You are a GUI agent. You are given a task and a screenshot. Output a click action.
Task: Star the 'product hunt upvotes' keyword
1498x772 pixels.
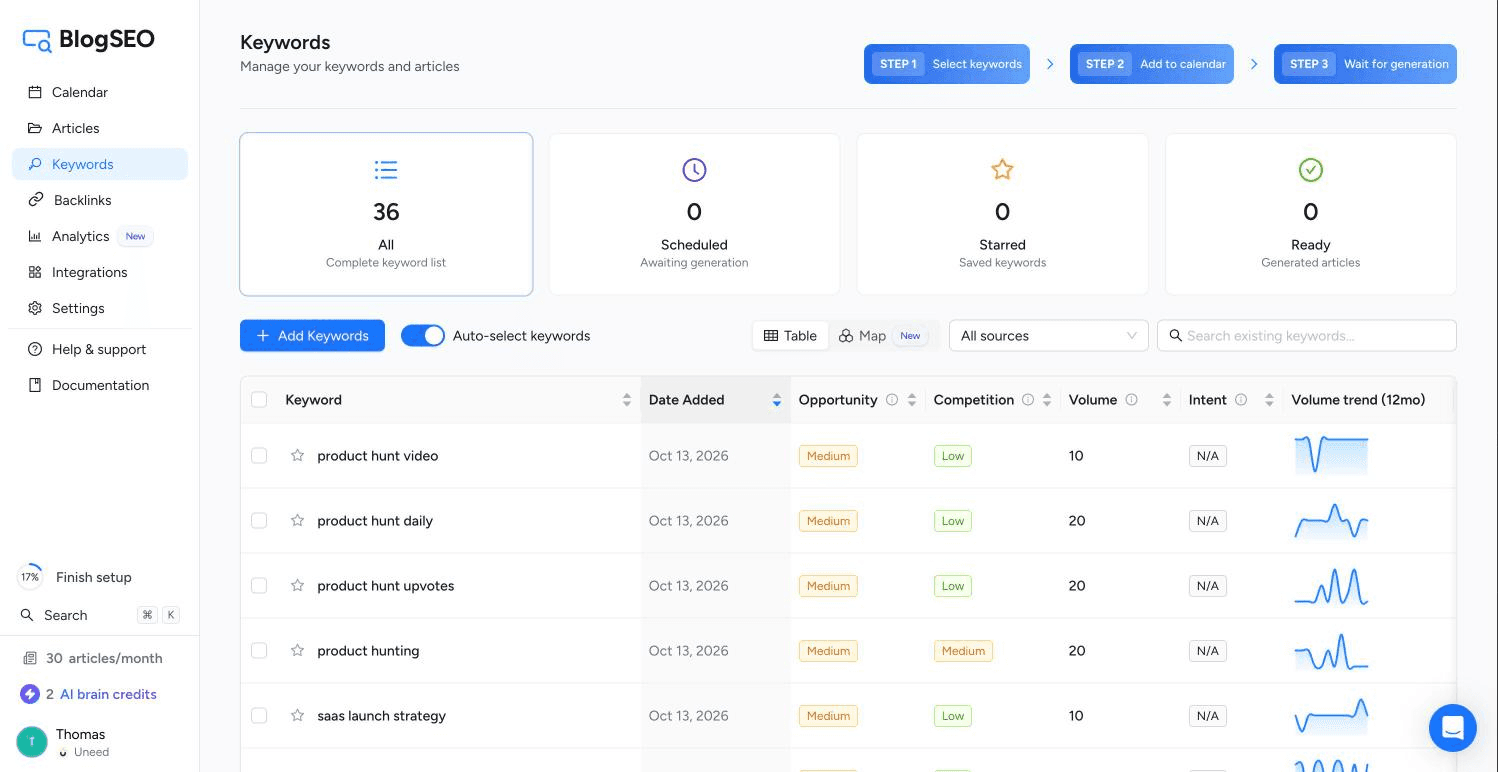point(297,586)
